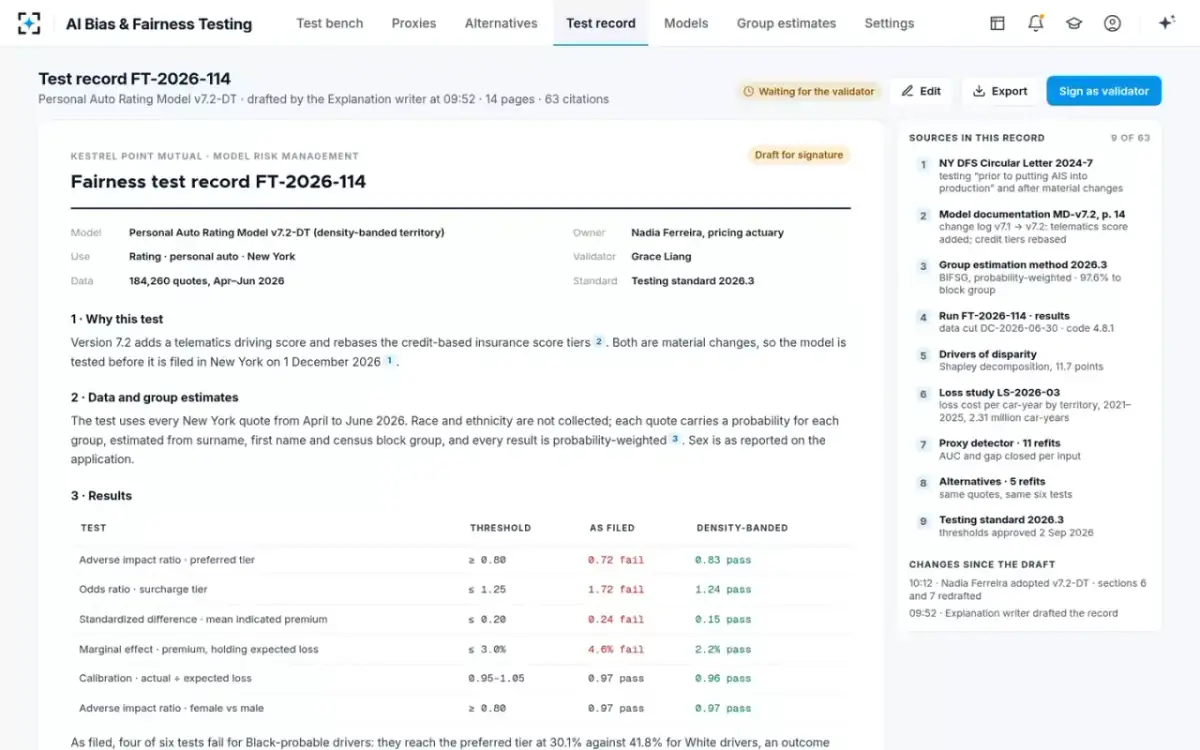Click the 0.72 fail result
The height and width of the screenshot is (750, 1200).
pos(616,560)
